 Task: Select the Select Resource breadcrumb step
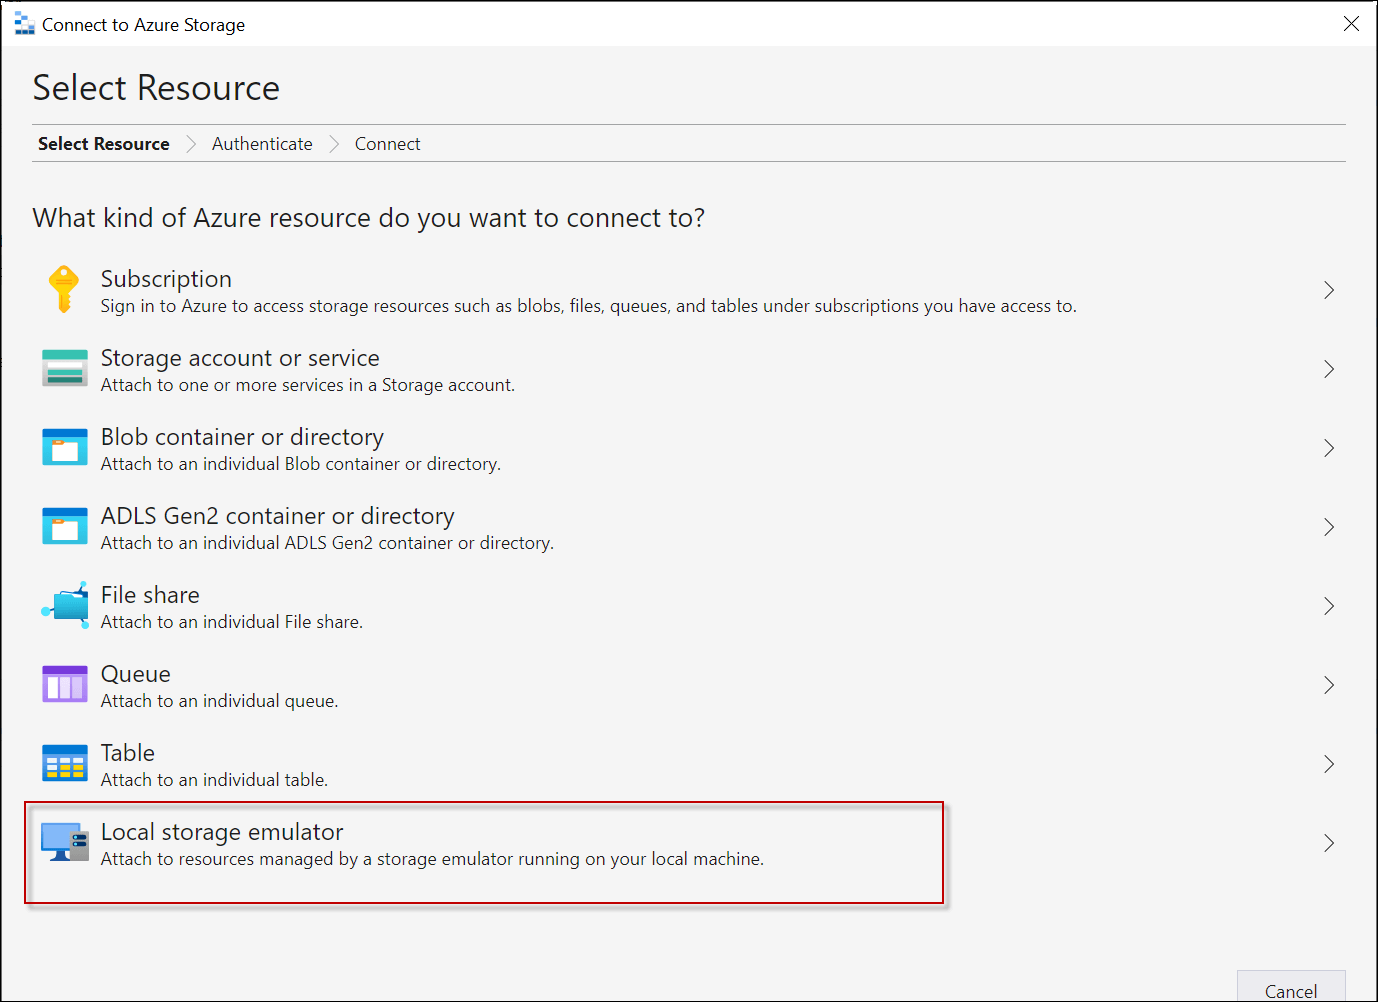point(104,144)
